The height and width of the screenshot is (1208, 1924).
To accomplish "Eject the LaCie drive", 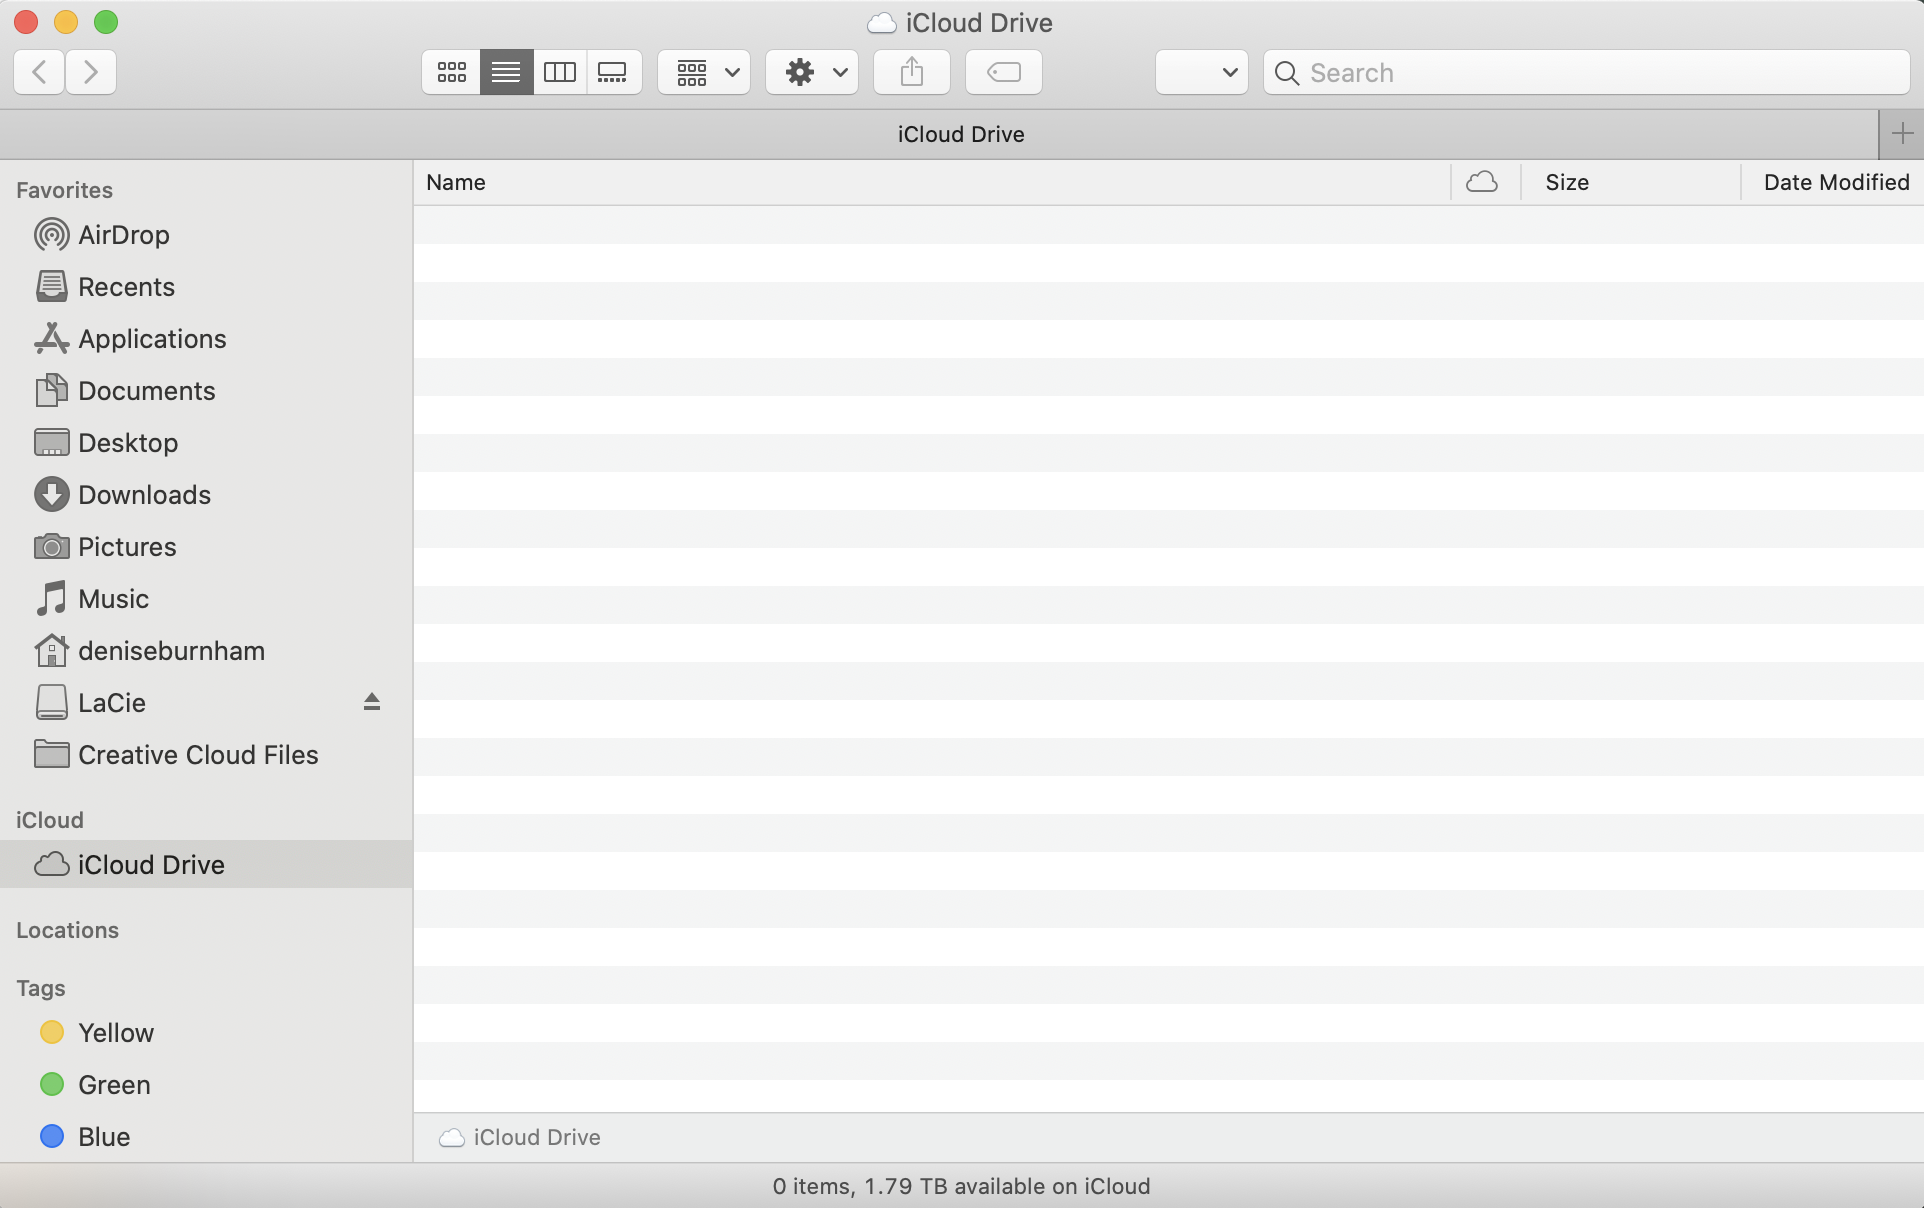I will click(371, 702).
